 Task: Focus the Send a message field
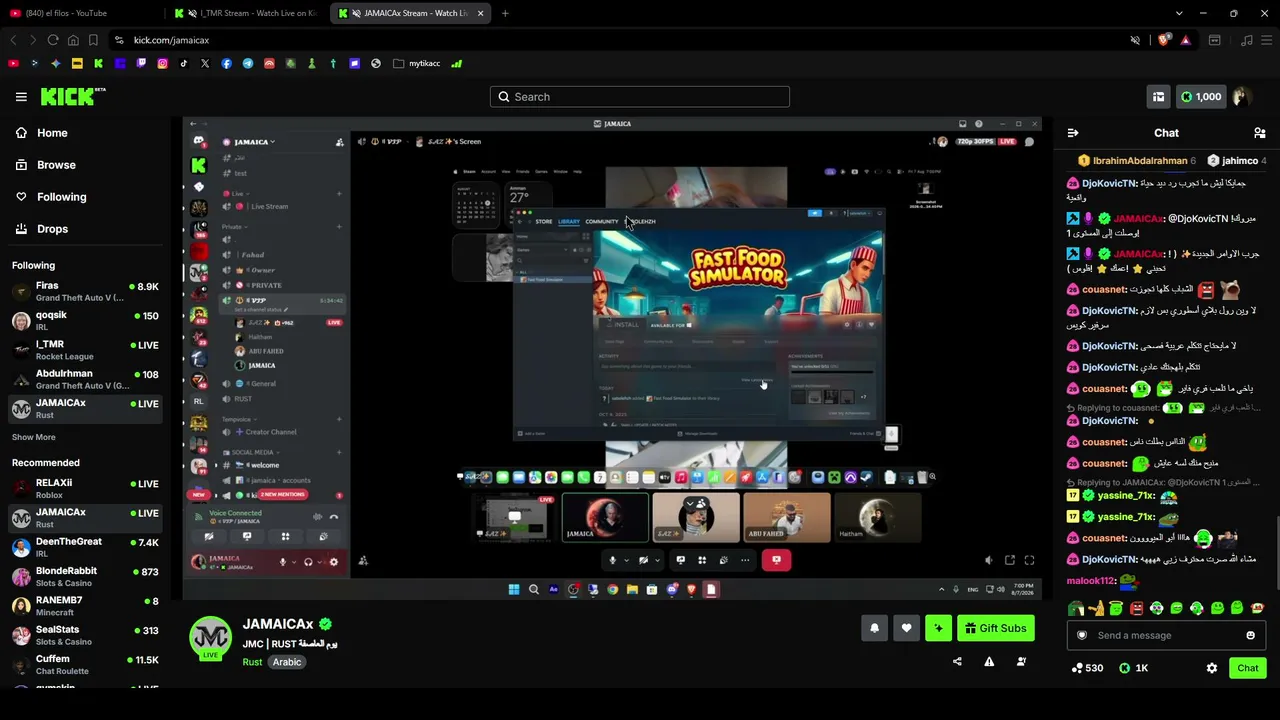coord(1166,635)
